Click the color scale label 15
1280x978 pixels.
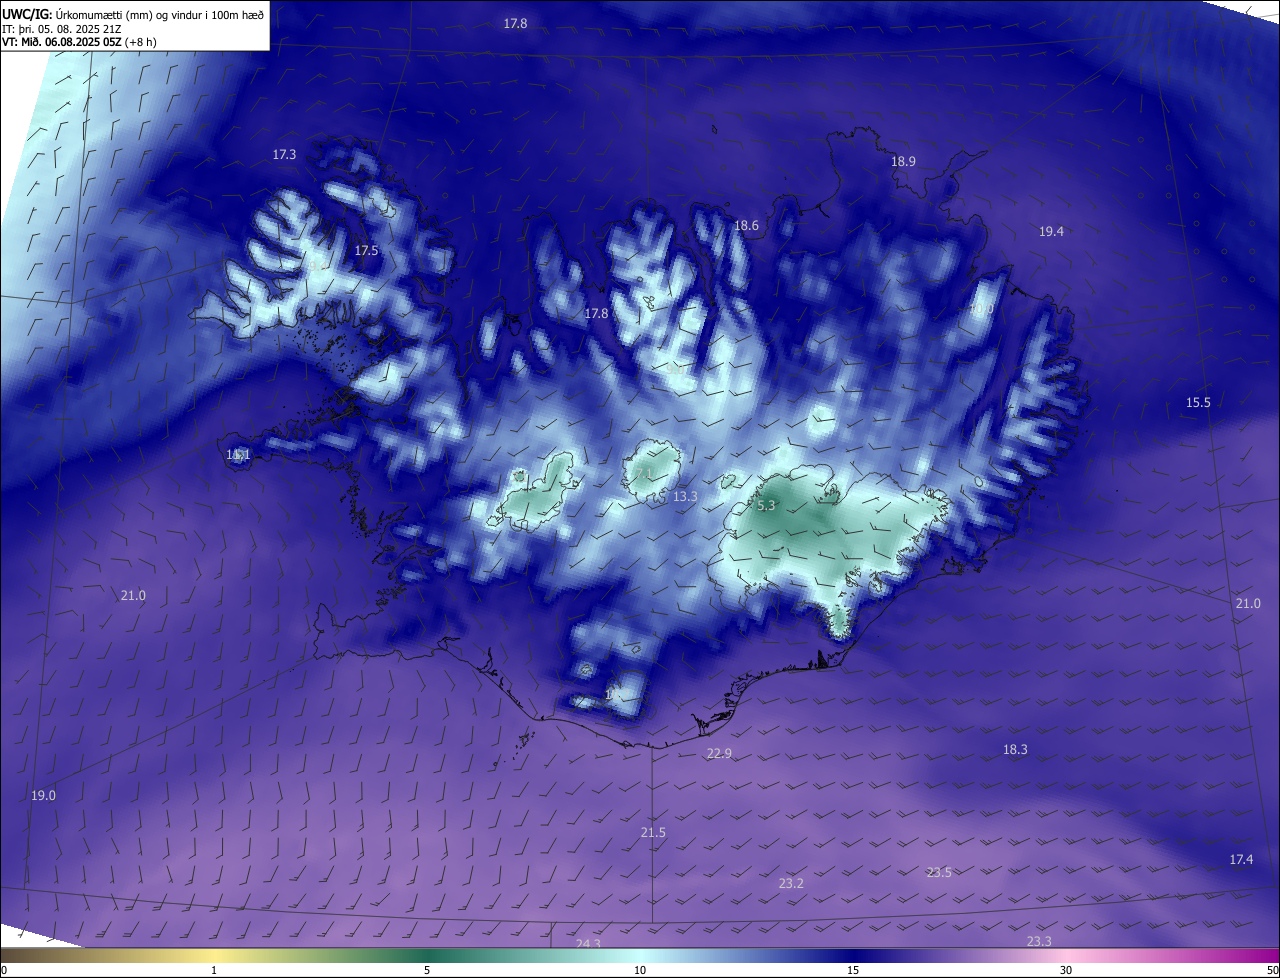click(x=853, y=970)
